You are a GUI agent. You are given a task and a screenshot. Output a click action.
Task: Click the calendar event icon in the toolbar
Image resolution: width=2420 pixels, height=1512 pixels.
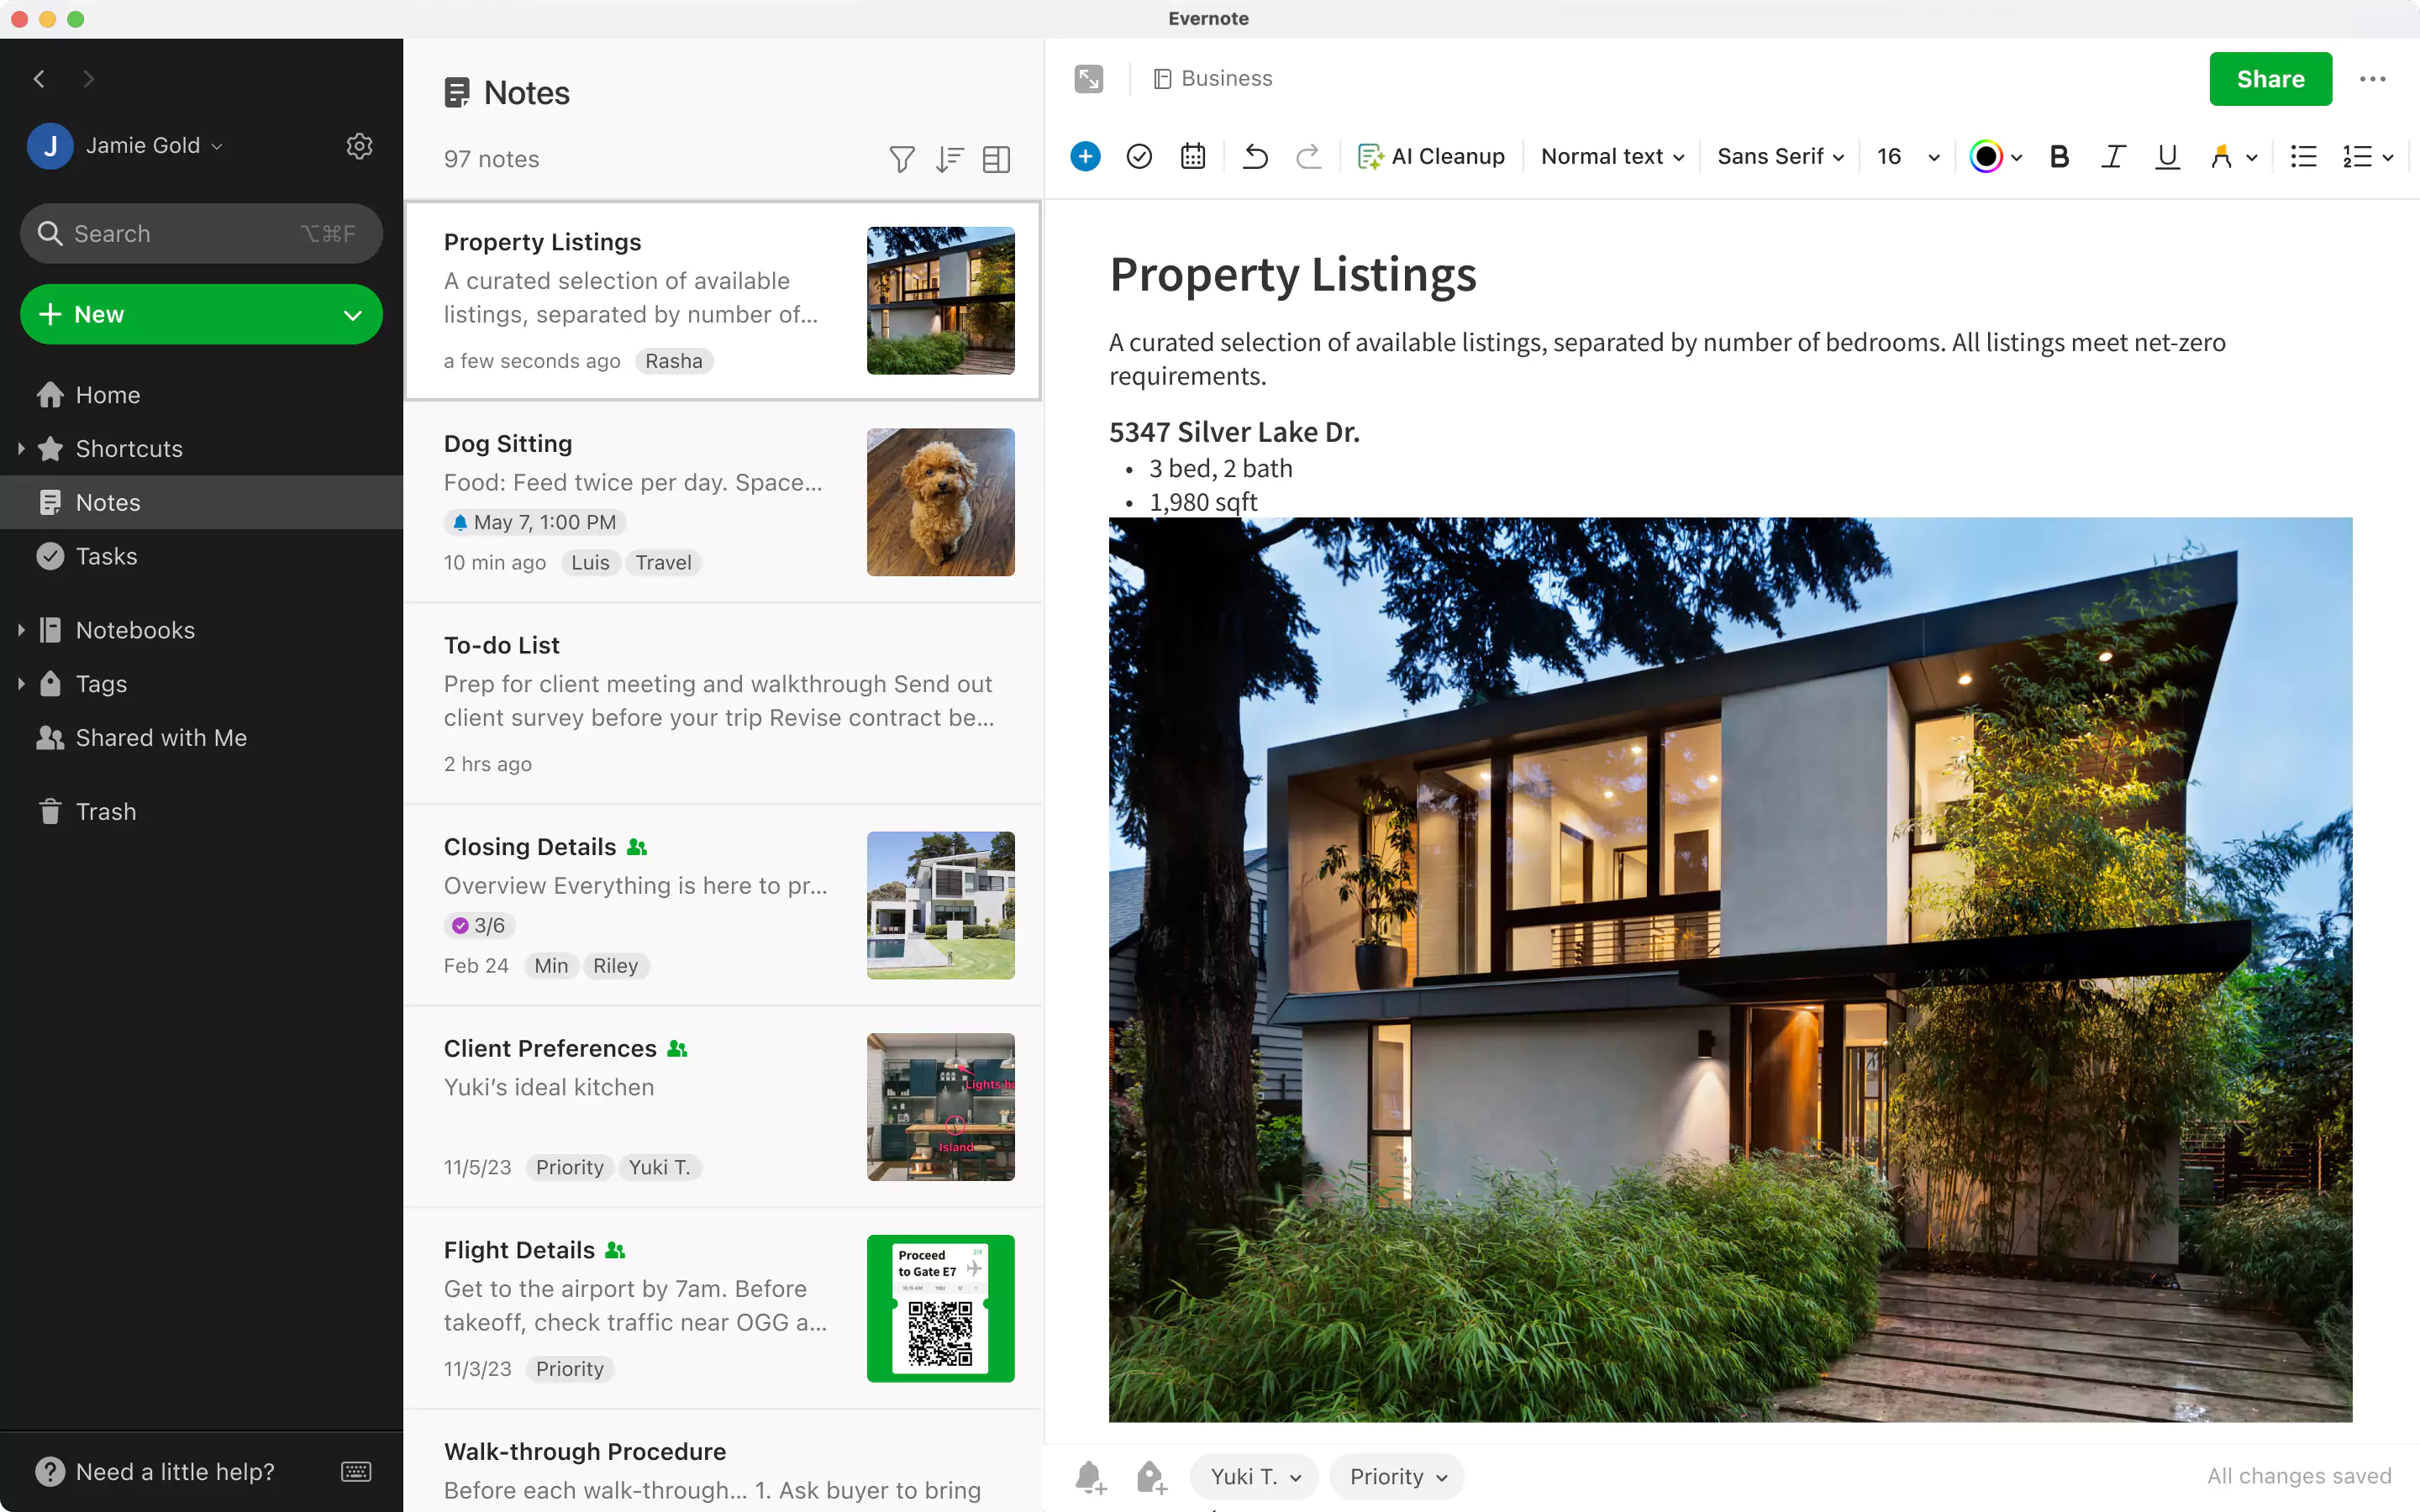(1192, 156)
